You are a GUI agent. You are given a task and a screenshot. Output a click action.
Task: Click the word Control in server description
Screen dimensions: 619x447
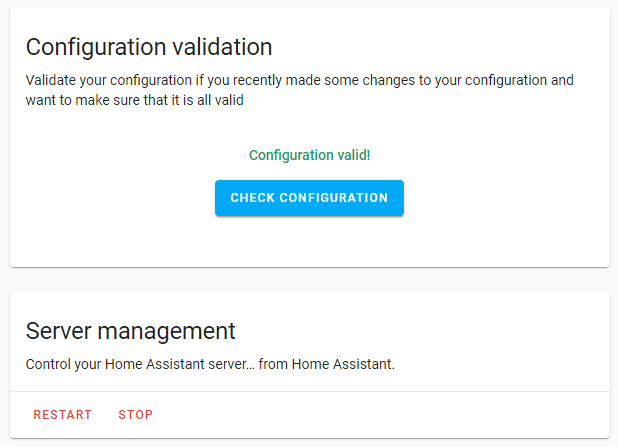pyautogui.click(x=48, y=364)
